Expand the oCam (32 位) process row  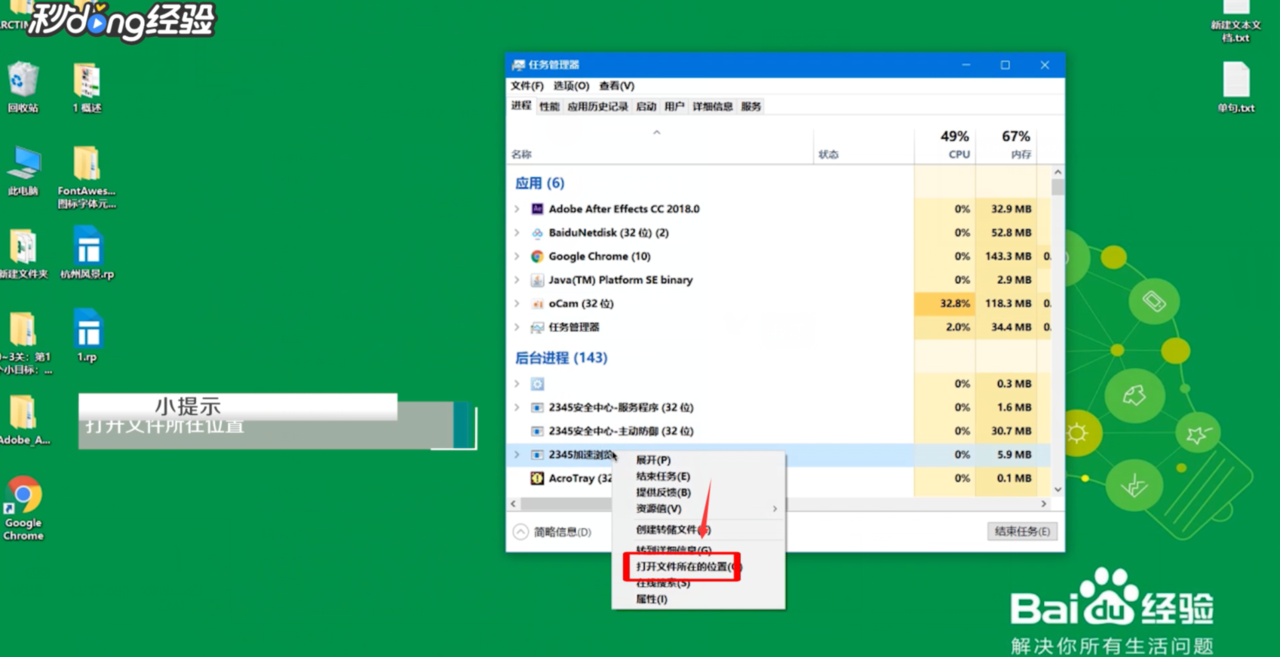(517, 304)
